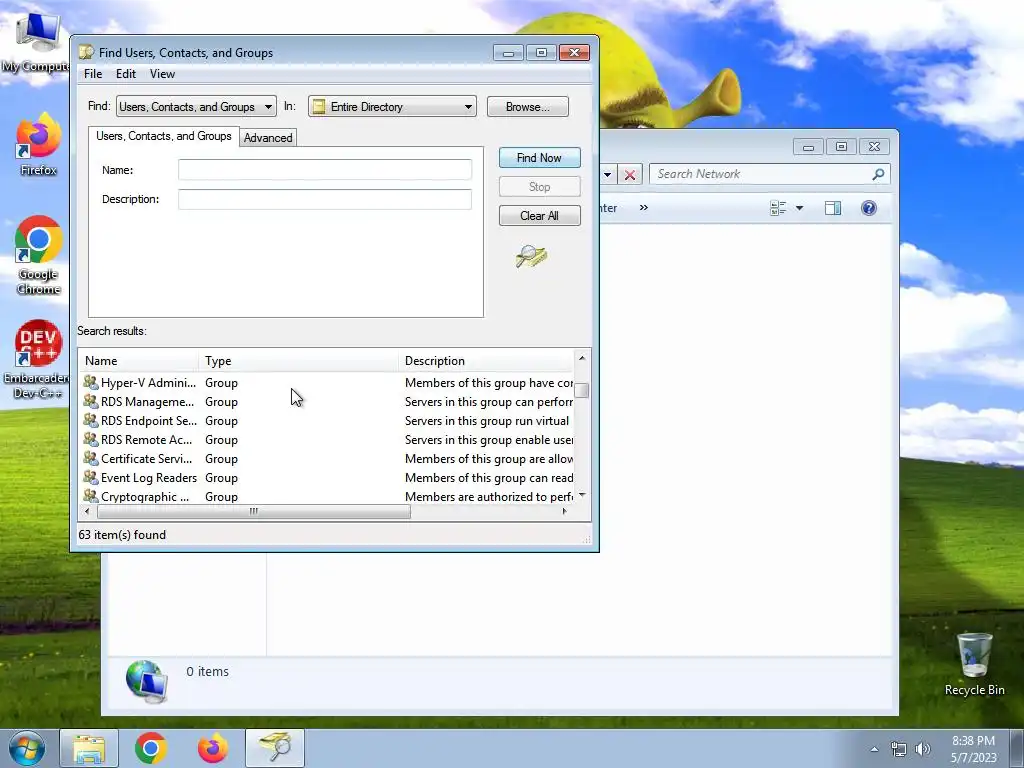1024x768 pixels.
Task: Click the horizontal scrollbar right arrow
Action: (565, 511)
